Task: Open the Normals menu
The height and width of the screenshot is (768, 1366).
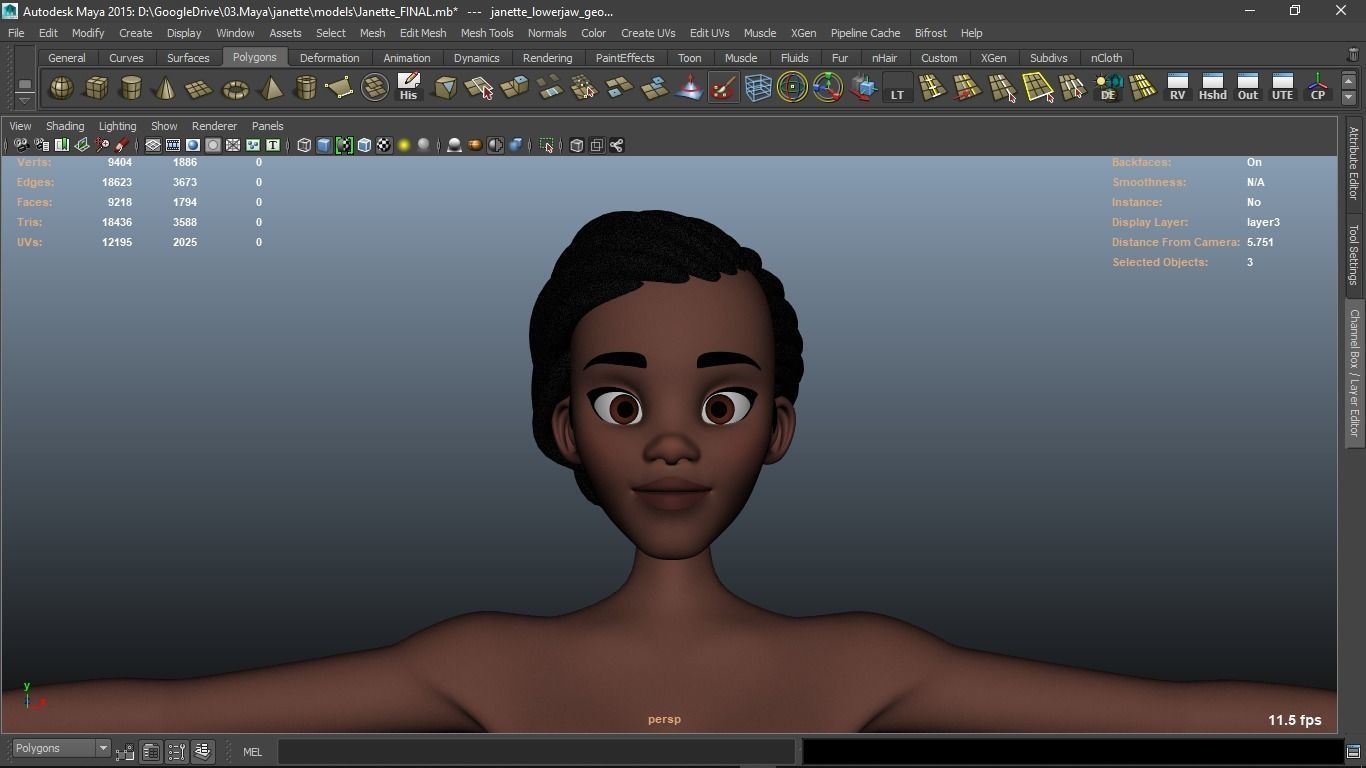Action: click(x=547, y=33)
